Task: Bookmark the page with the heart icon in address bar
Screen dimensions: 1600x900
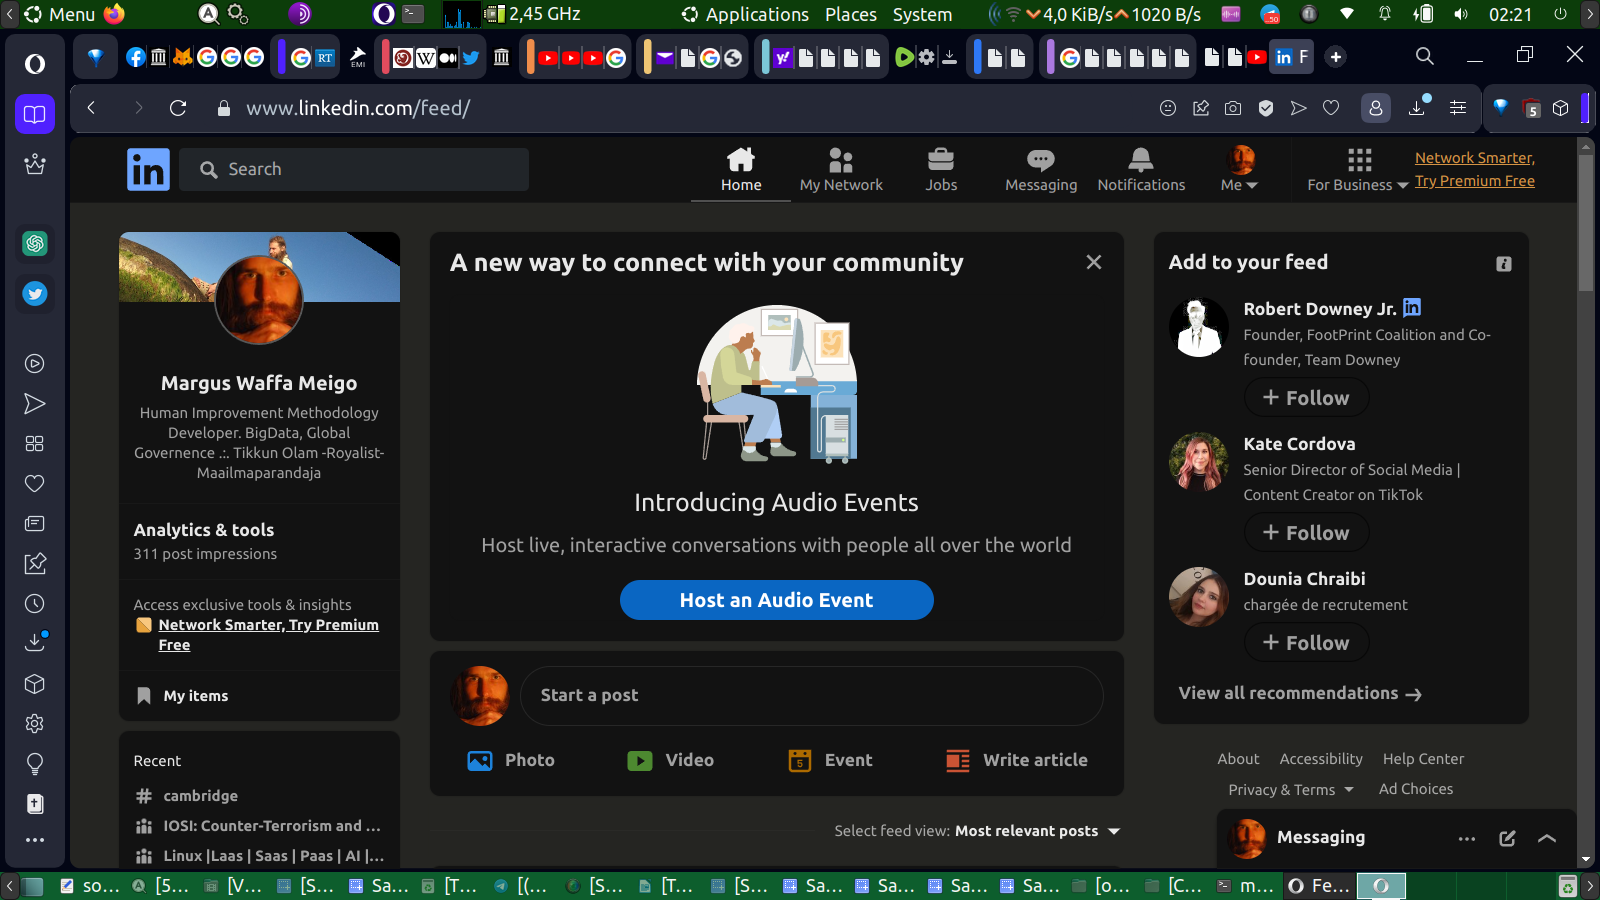Action: (x=1331, y=108)
